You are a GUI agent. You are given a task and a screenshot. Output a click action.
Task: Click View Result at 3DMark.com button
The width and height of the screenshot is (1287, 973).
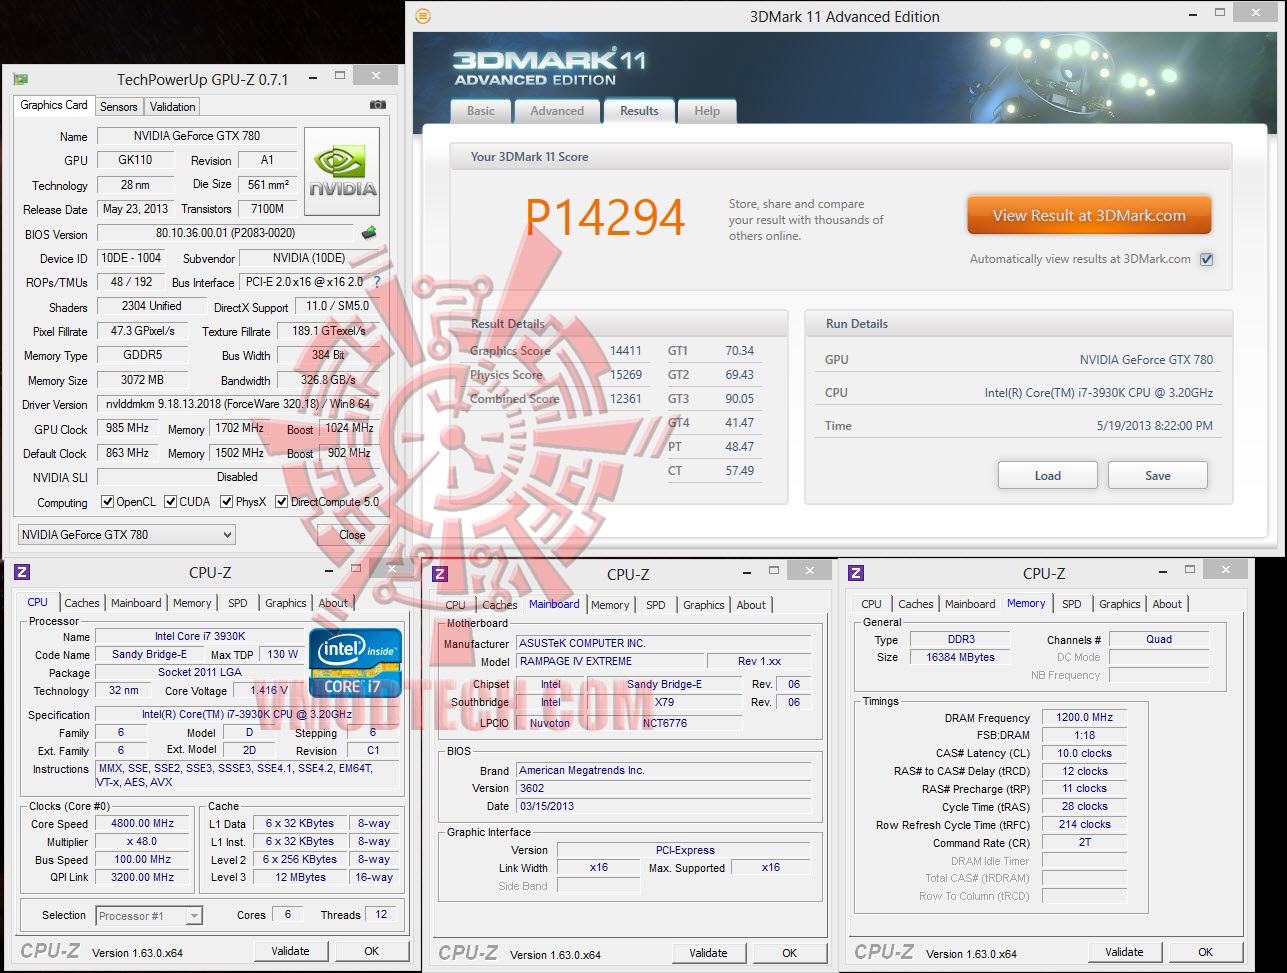tap(1089, 215)
